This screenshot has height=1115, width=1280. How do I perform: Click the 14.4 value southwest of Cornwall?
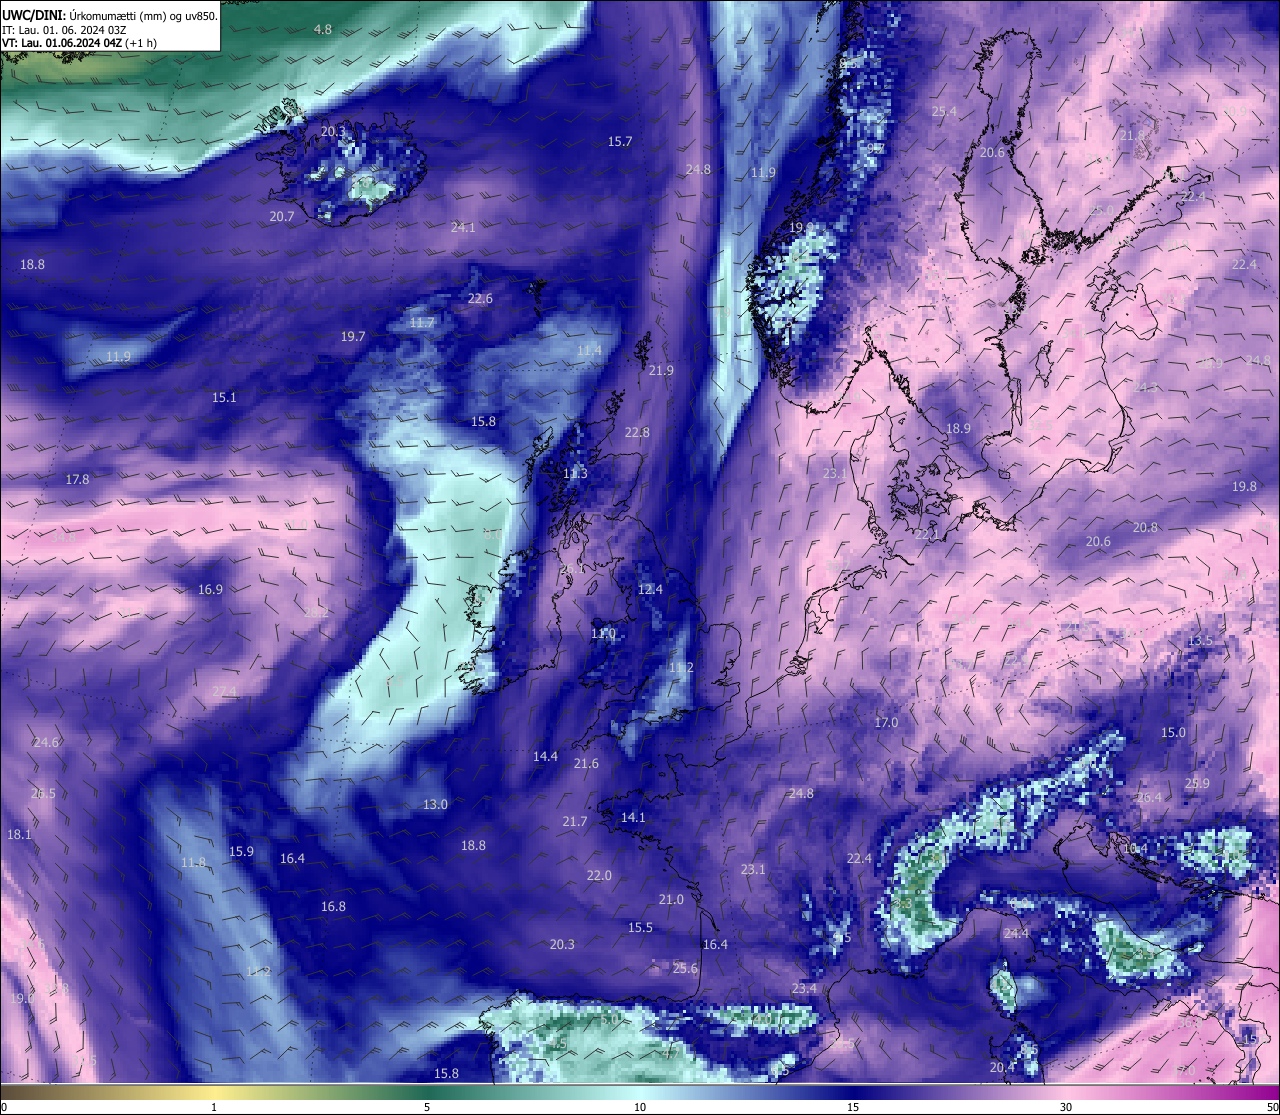545,757
